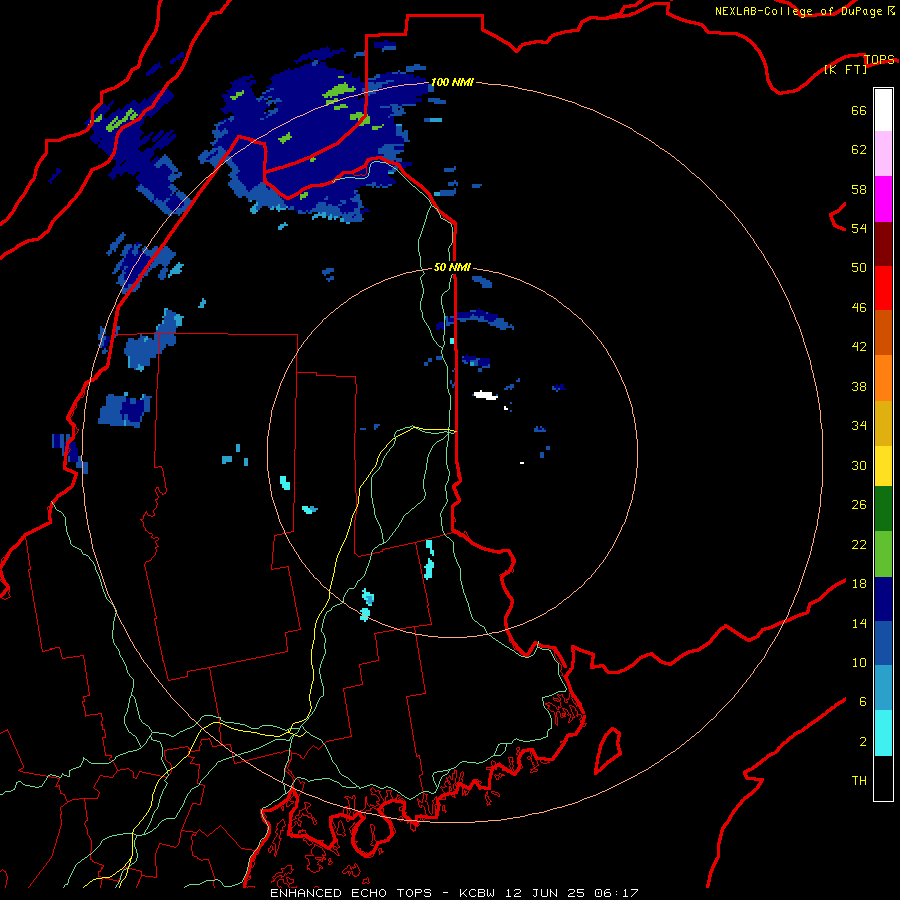The width and height of the screenshot is (900, 900).
Task: Click the dark orange swatch in color scale
Action: pyautogui.click(x=883, y=333)
